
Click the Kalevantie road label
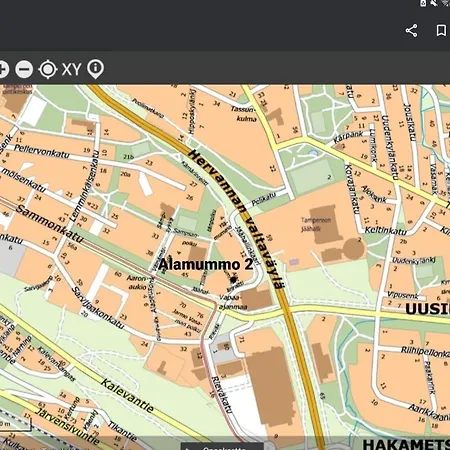pos(127,396)
